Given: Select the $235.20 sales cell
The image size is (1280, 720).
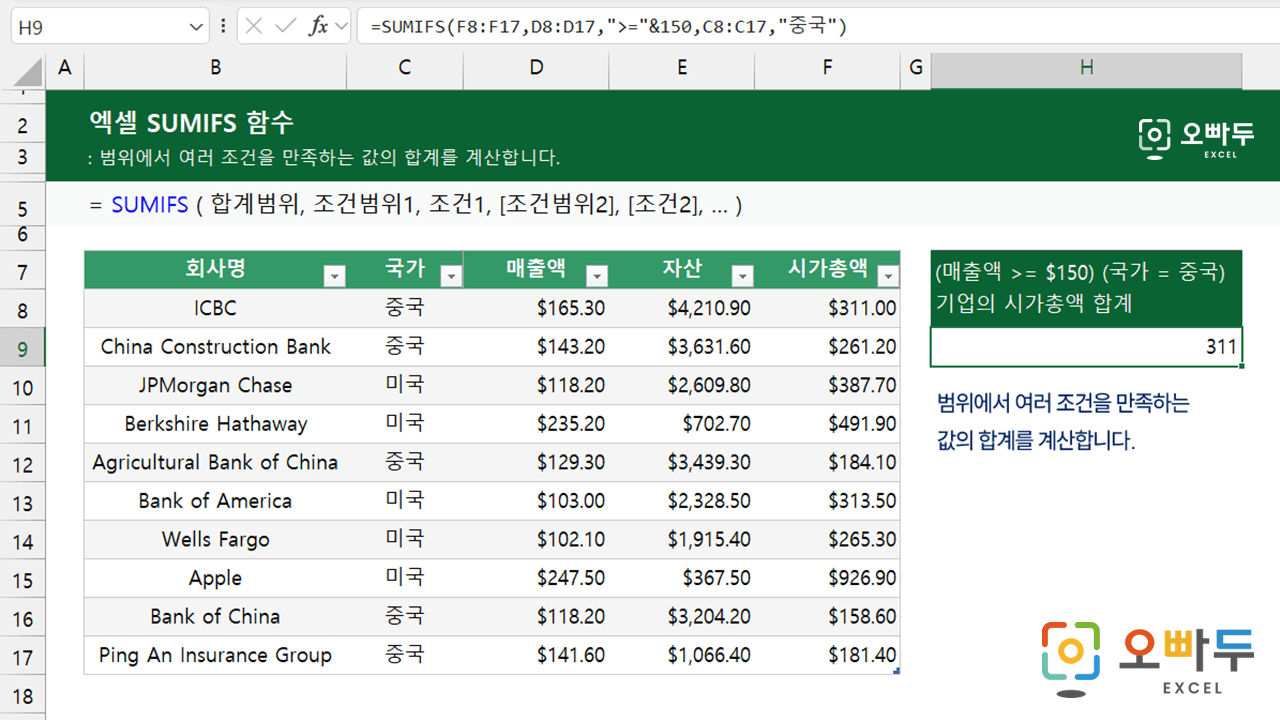Looking at the screenshot, I should pyautogui.click(x=537, y=424).
